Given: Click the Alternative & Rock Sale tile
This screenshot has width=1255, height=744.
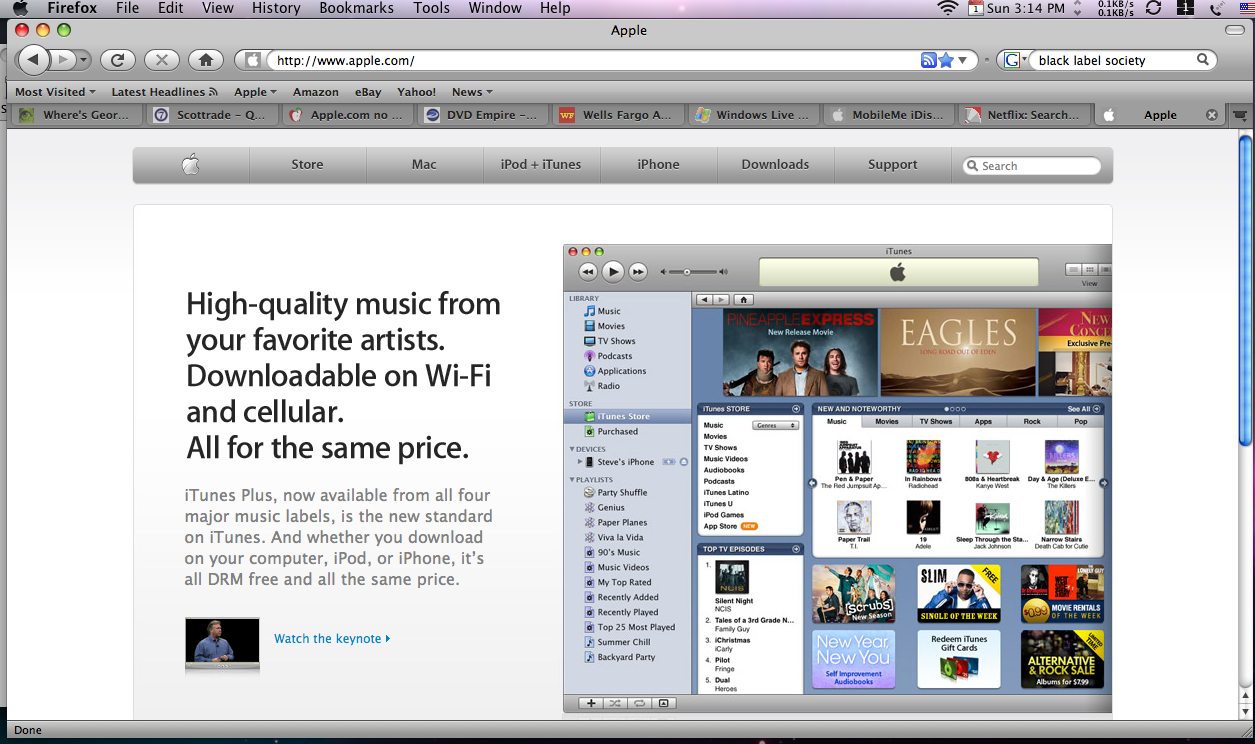Looking at the screenshot, I should (x=1062, y=658).
